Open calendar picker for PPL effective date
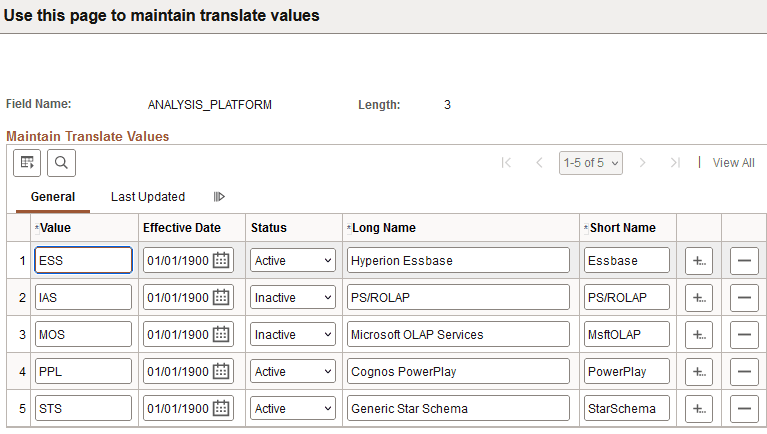This screenshot has height=434, width=767. pos(222,371)
